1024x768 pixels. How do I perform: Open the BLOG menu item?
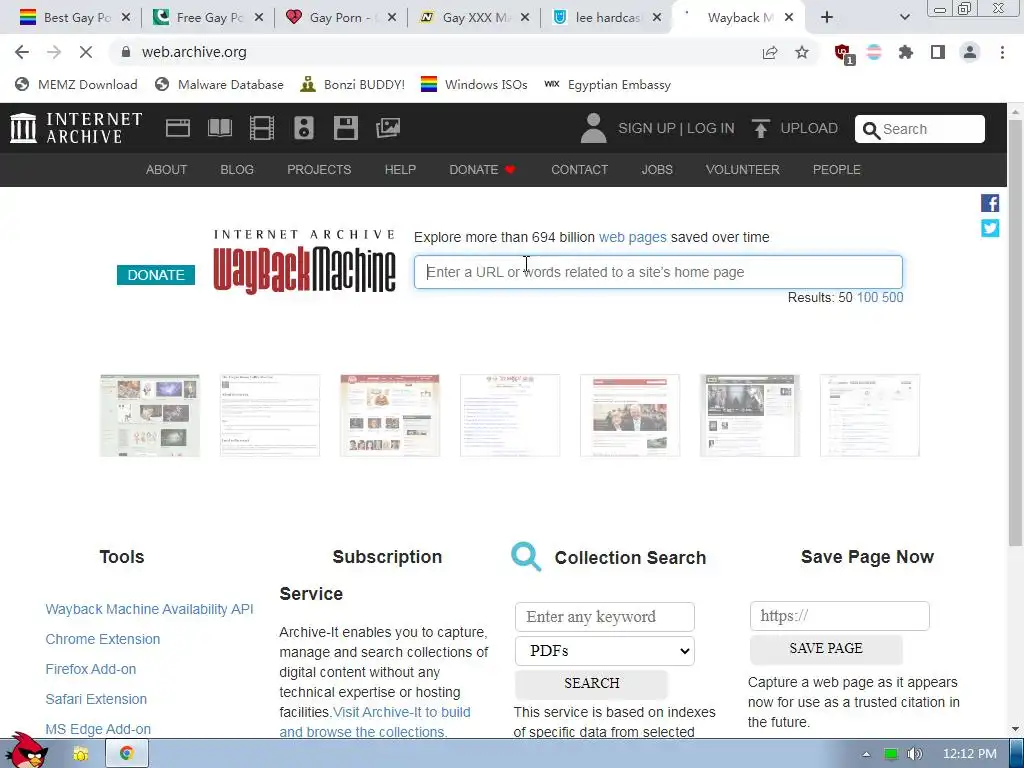[x=237, y=170]
